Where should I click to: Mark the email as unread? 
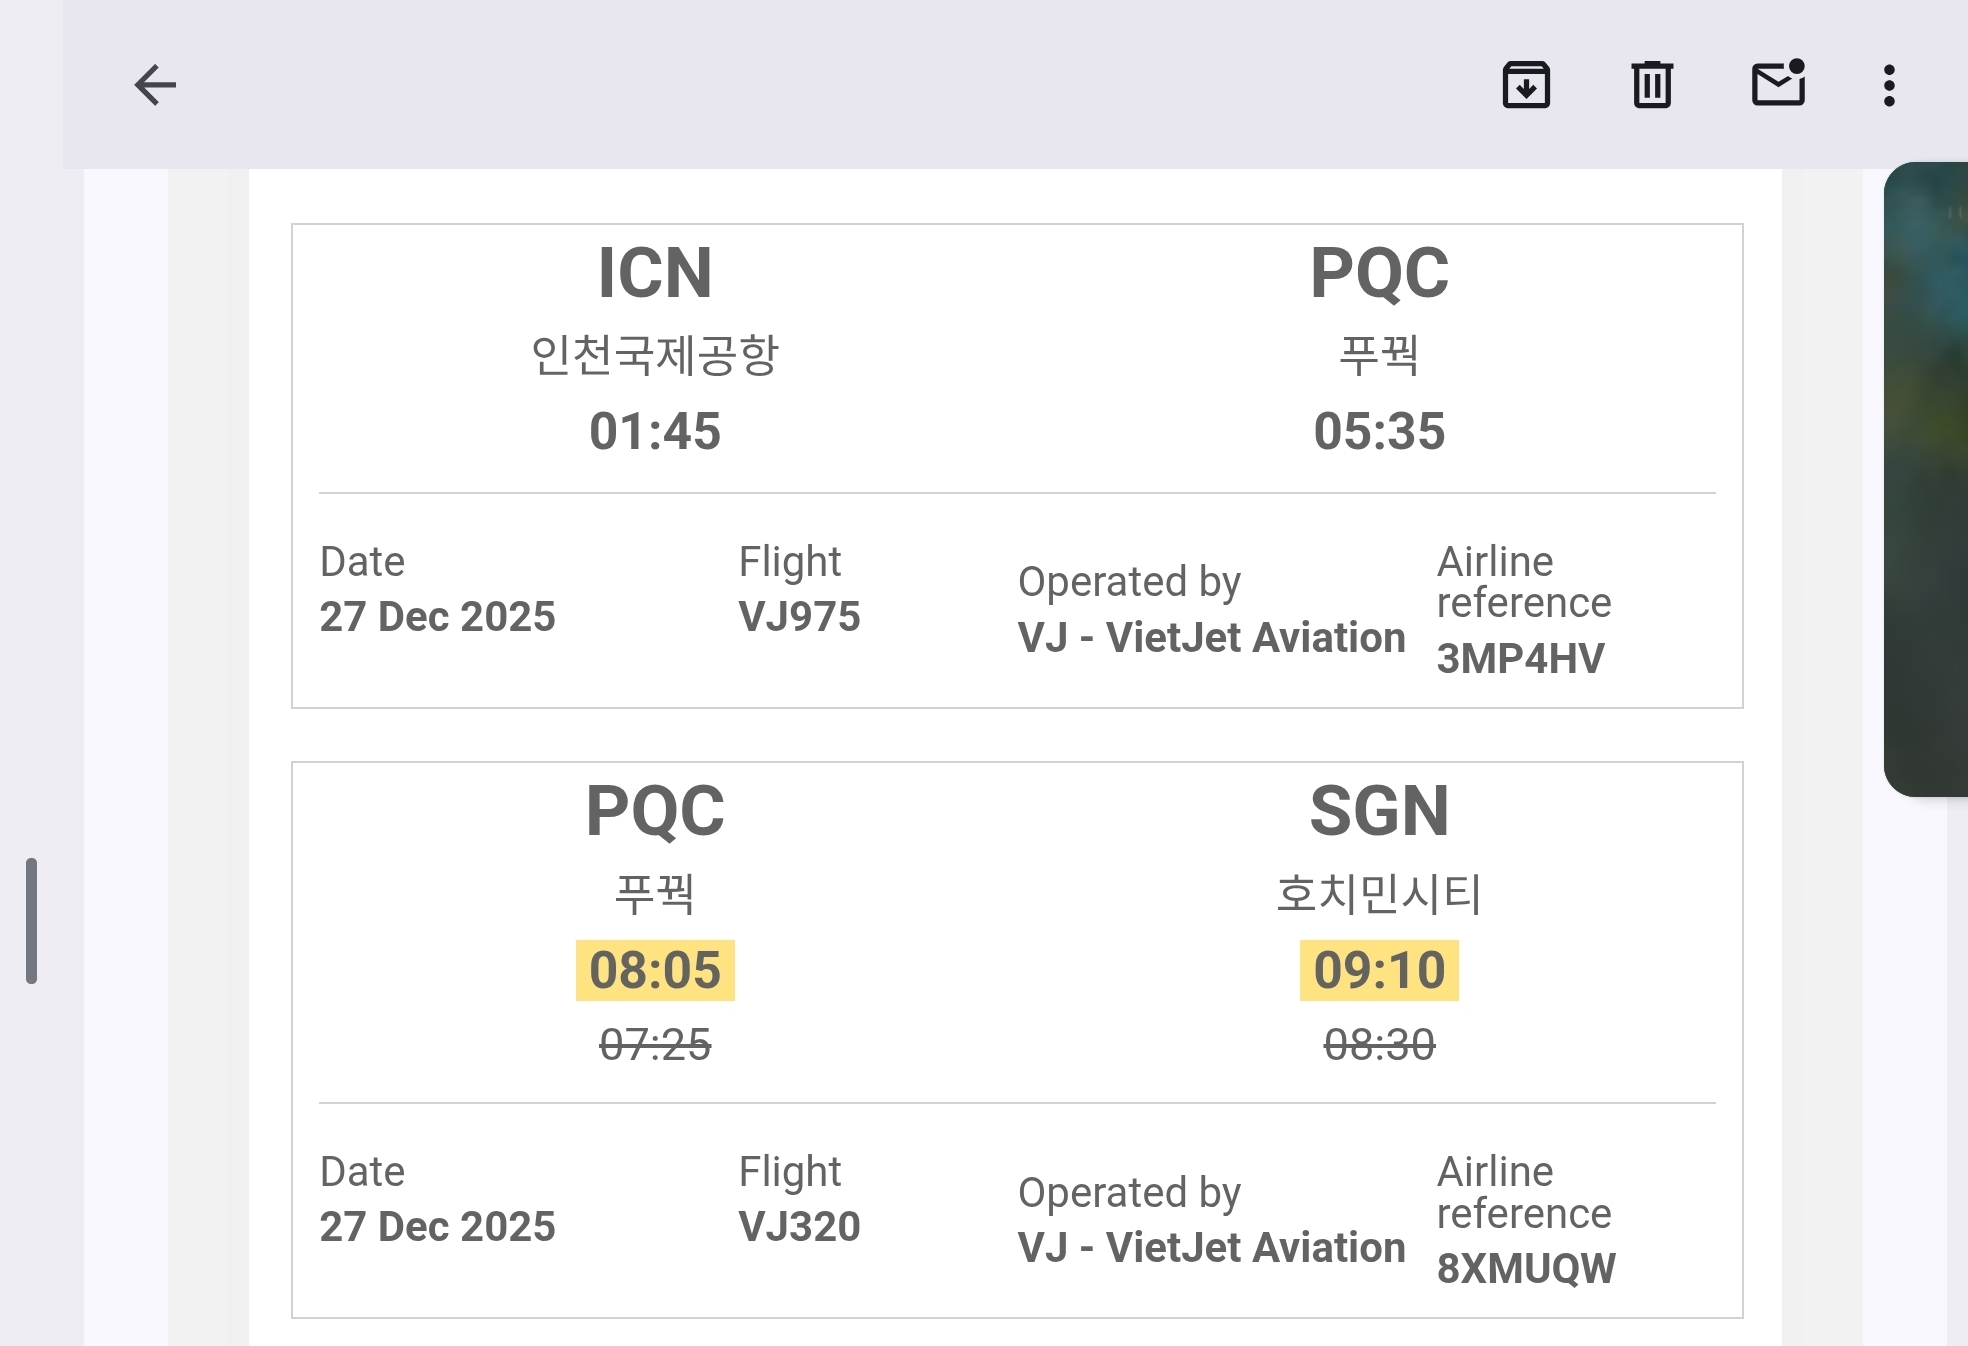(x=1778, y=84)
